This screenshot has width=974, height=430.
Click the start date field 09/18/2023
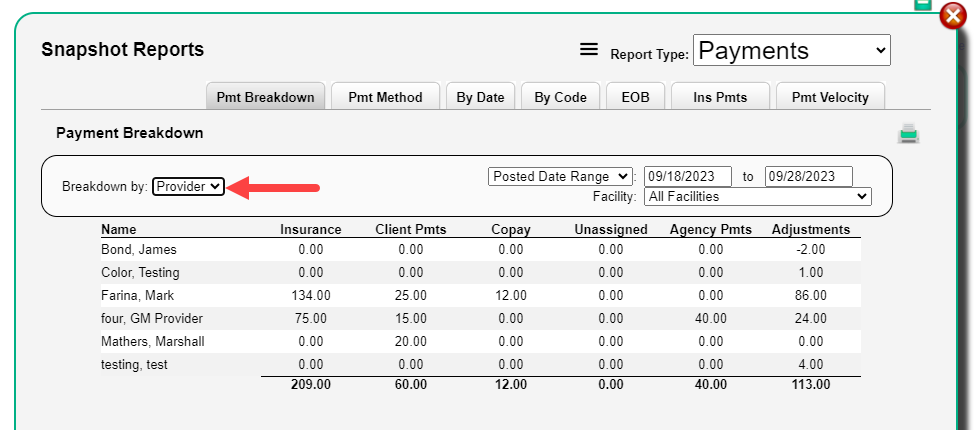coord(688,176)
